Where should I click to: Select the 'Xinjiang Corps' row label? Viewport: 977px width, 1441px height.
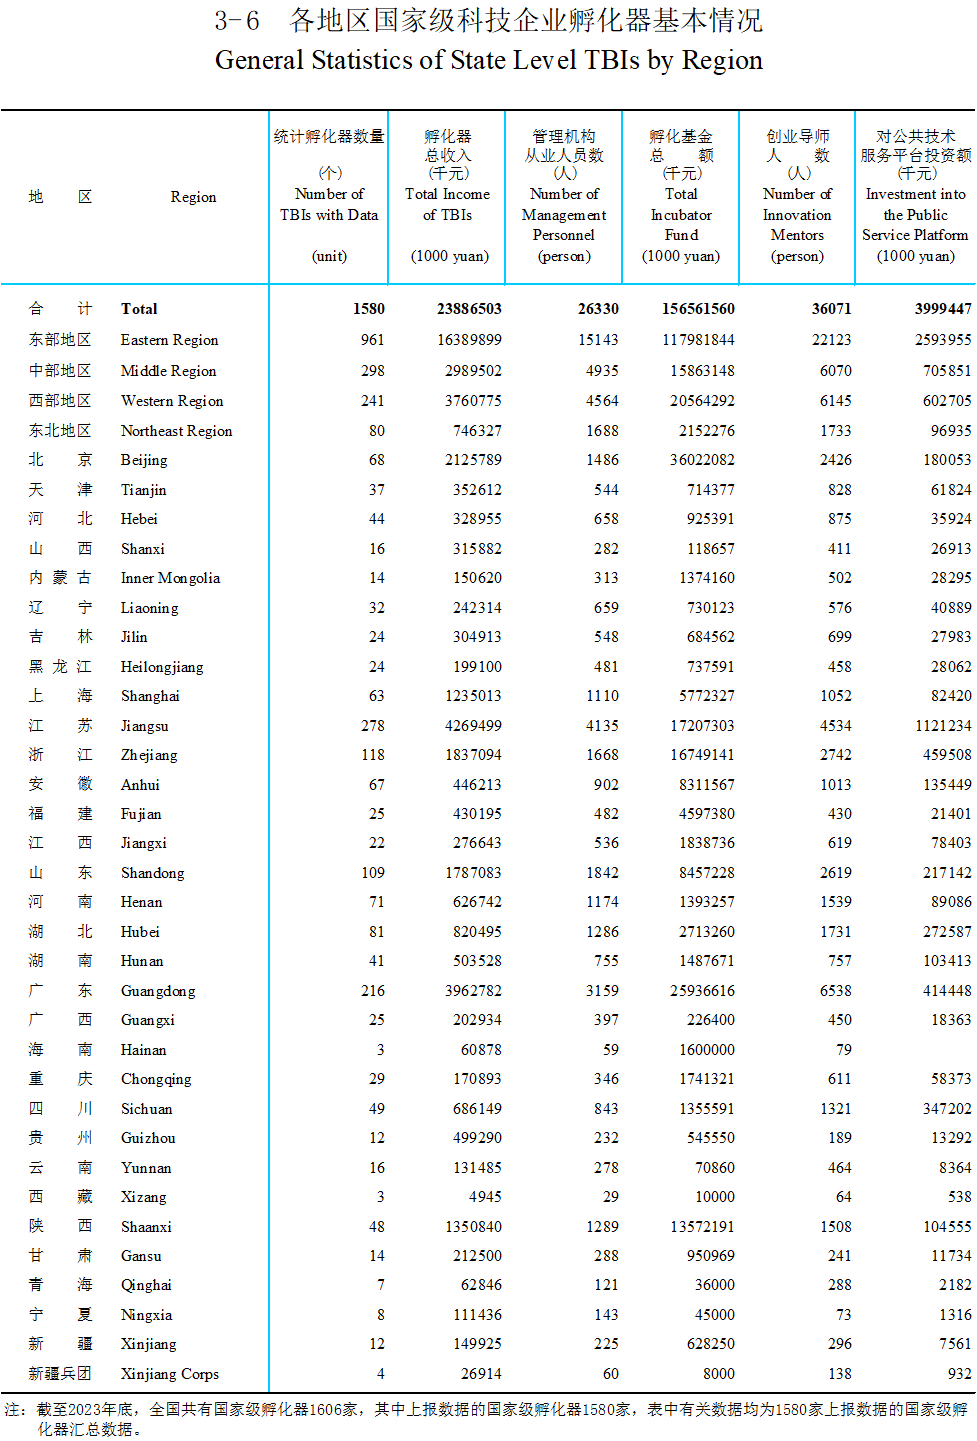tap(169, 1374)
